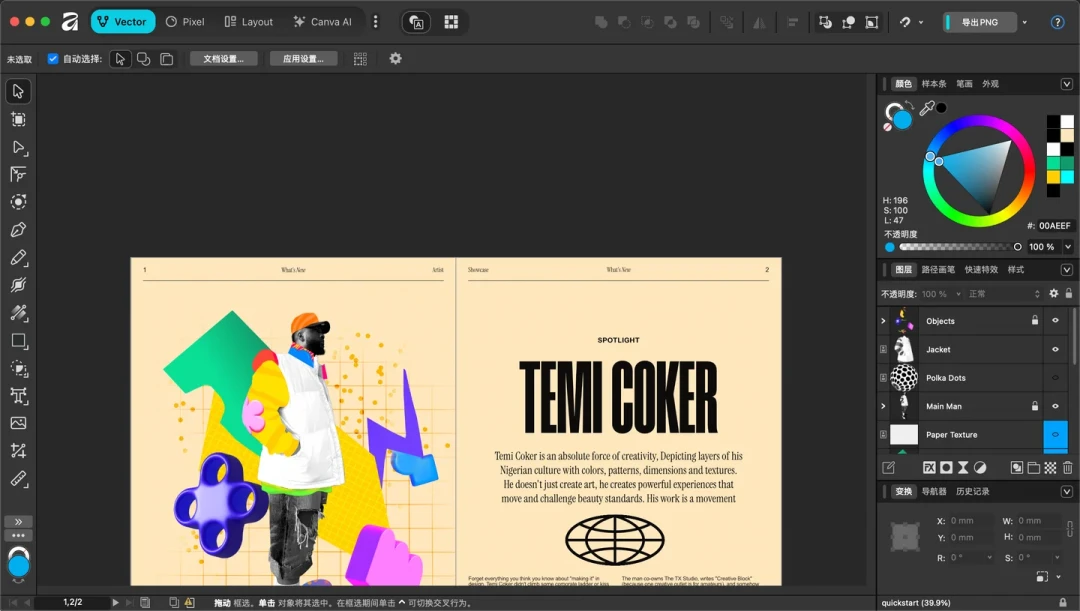The image size is (1080, 611).
Task: Unlock the Main Man layer
Action: 1035,406
